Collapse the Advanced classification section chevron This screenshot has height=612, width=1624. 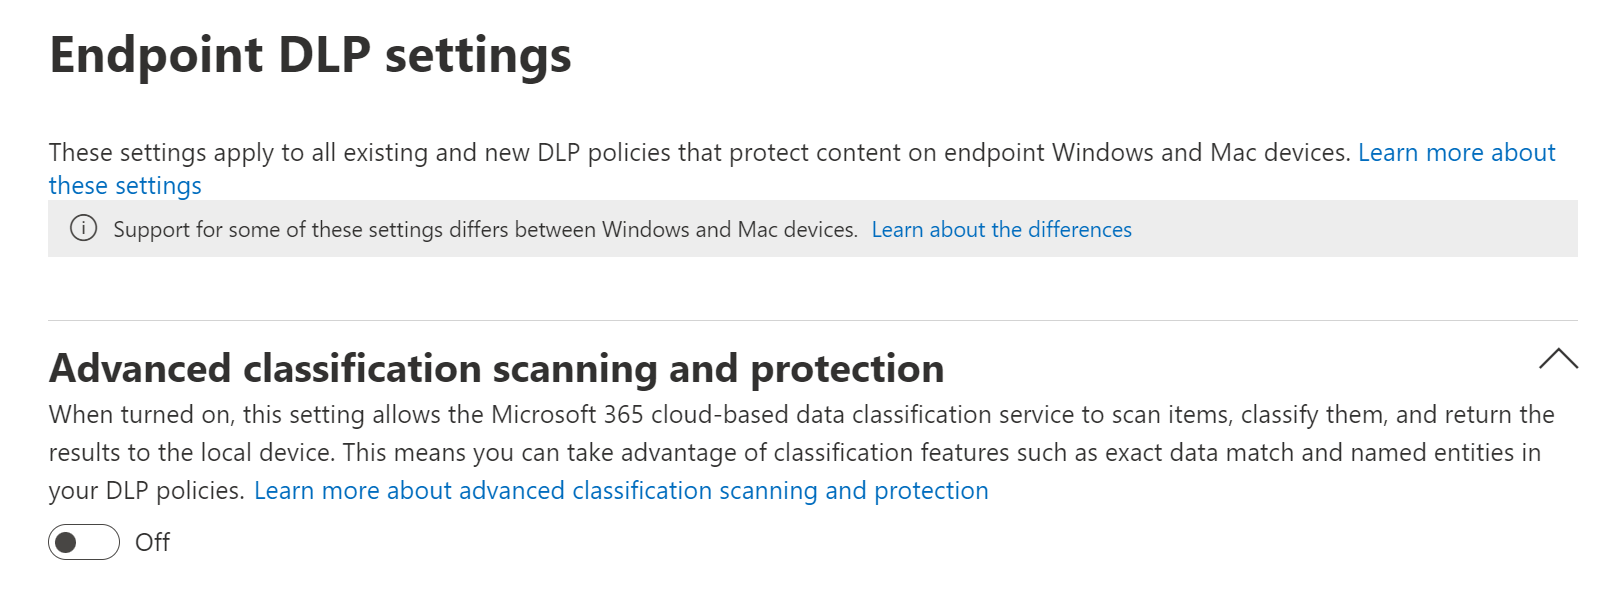point(1558,359)
